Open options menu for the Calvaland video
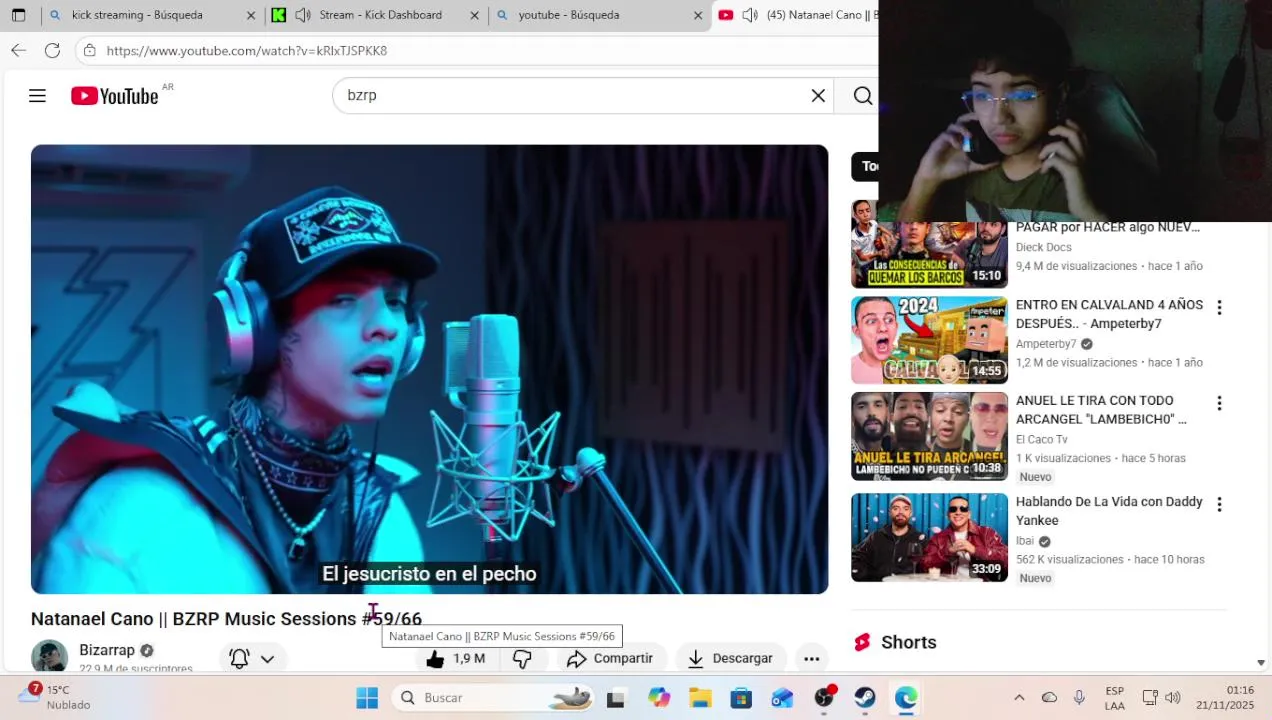Screen dimensions: 1272x720 tap(1219, 307)
